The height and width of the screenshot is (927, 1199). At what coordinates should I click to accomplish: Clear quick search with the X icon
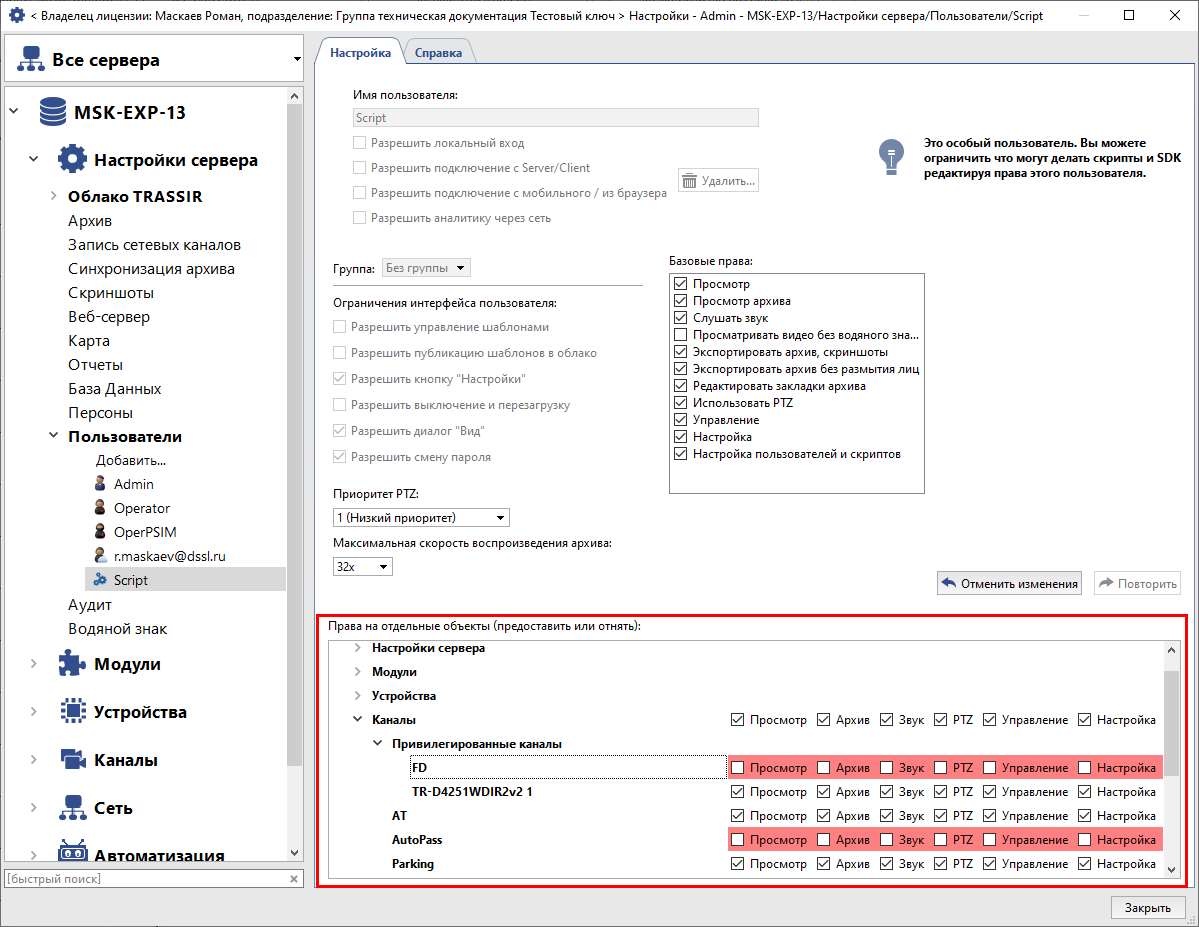pos(294,879)
